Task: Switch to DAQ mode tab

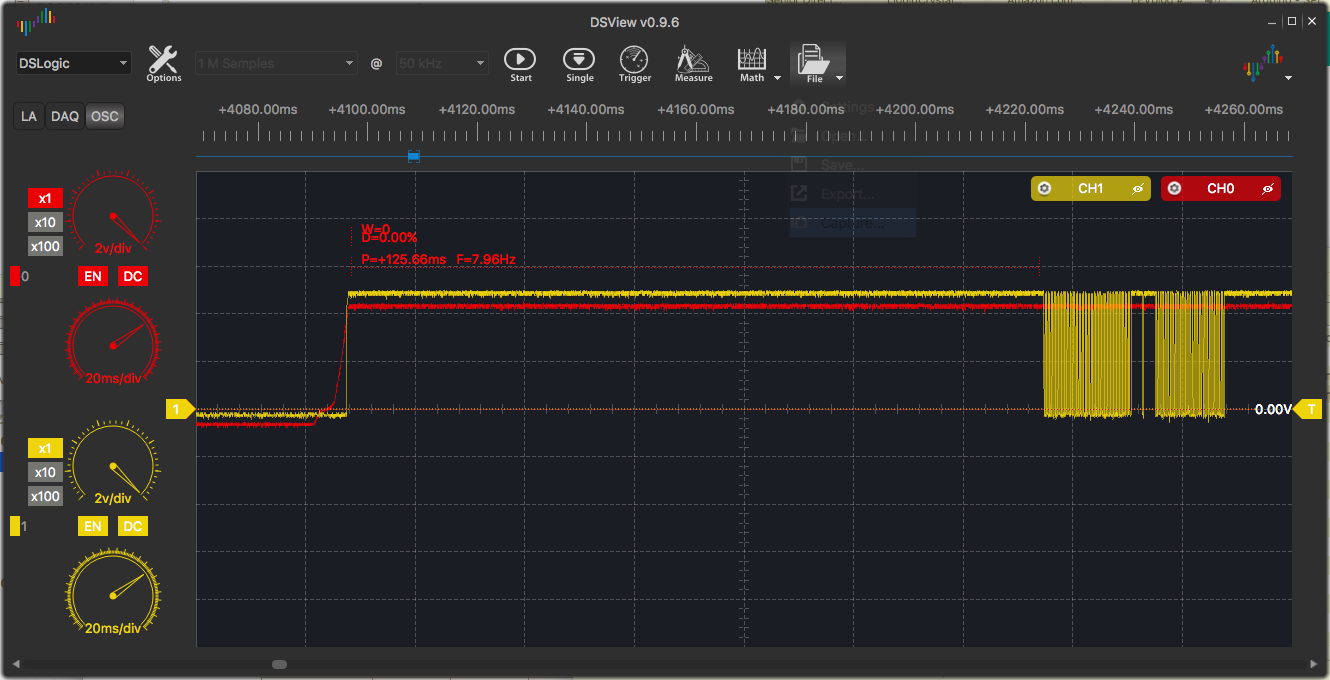Action: 65,116
